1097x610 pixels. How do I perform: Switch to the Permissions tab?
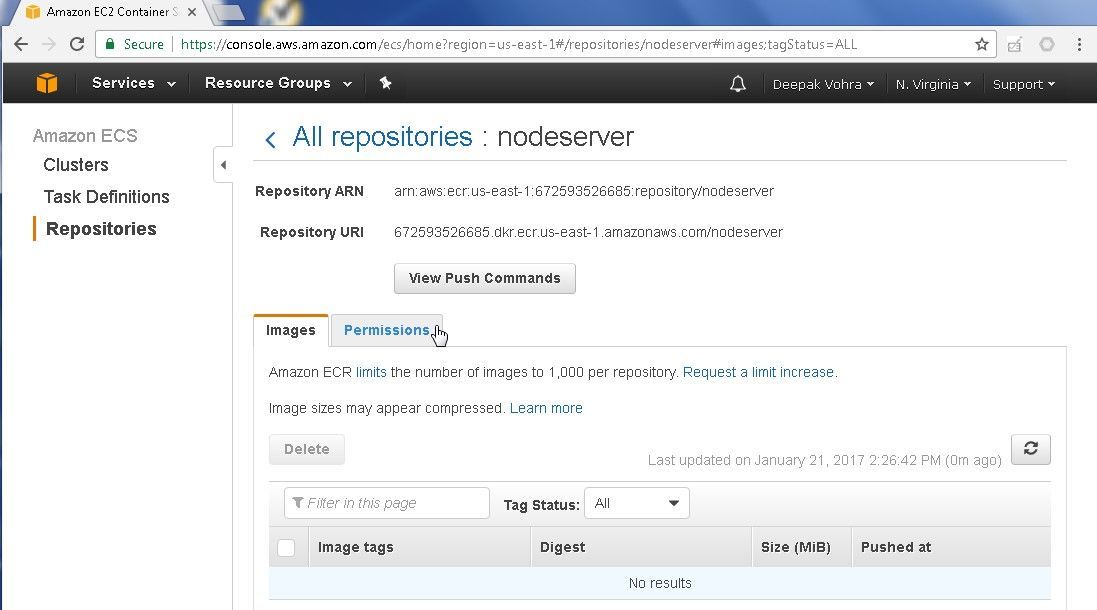(386, 330)
